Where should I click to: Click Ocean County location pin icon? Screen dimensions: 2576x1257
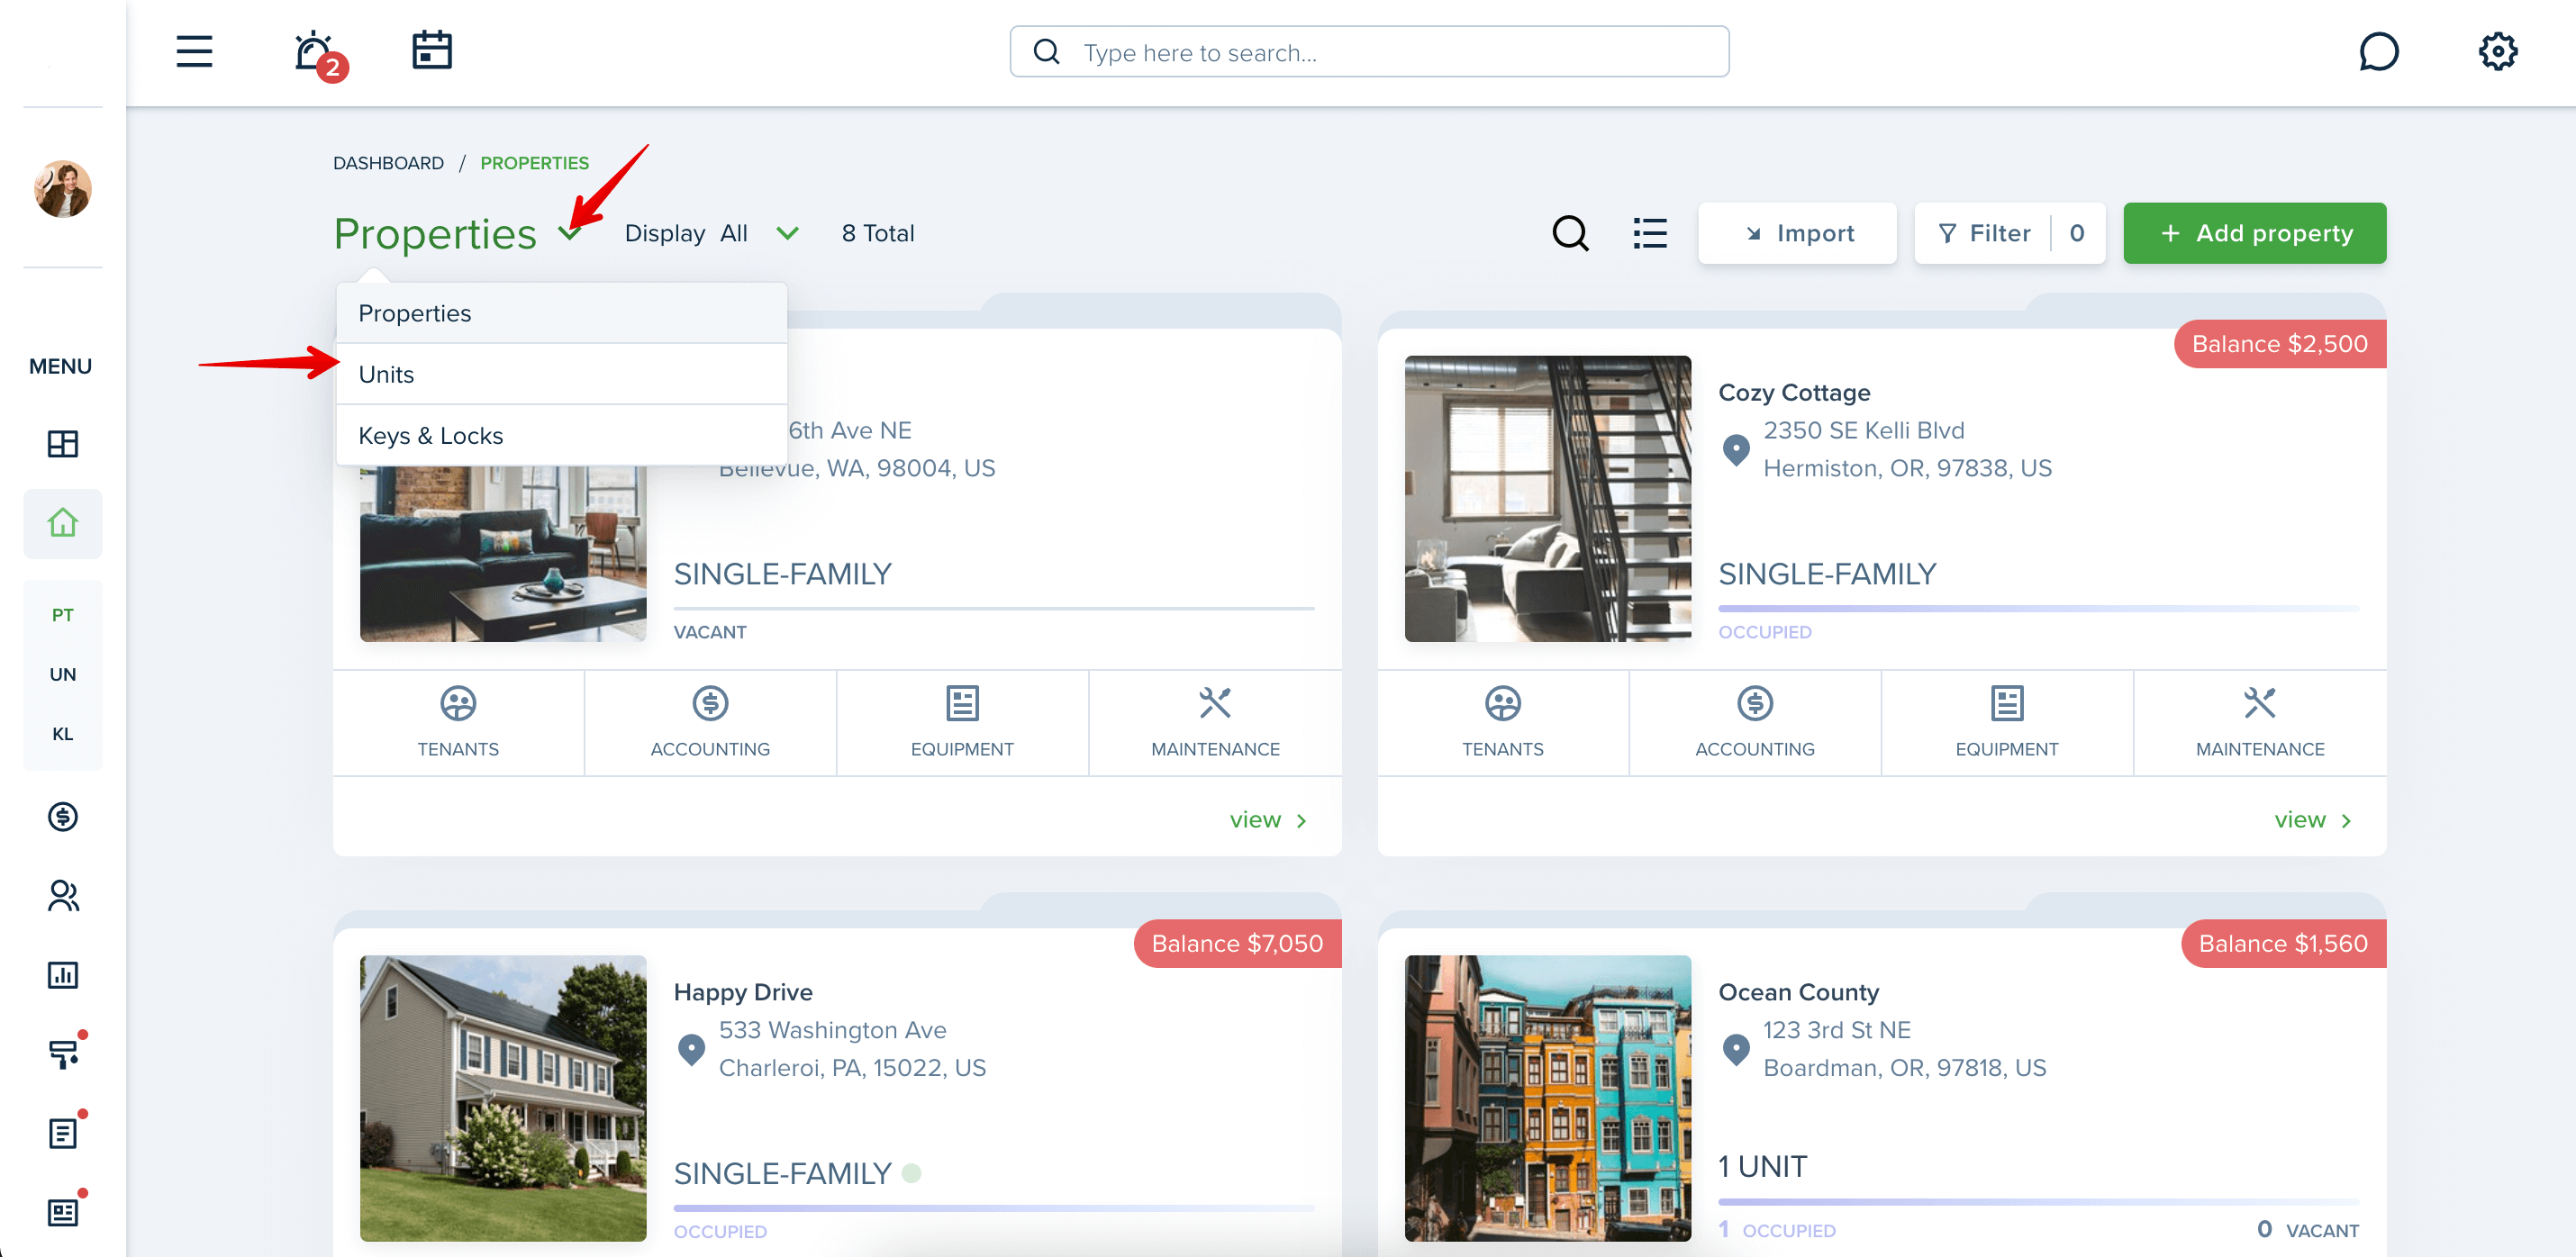(x=1736, y=1050)
